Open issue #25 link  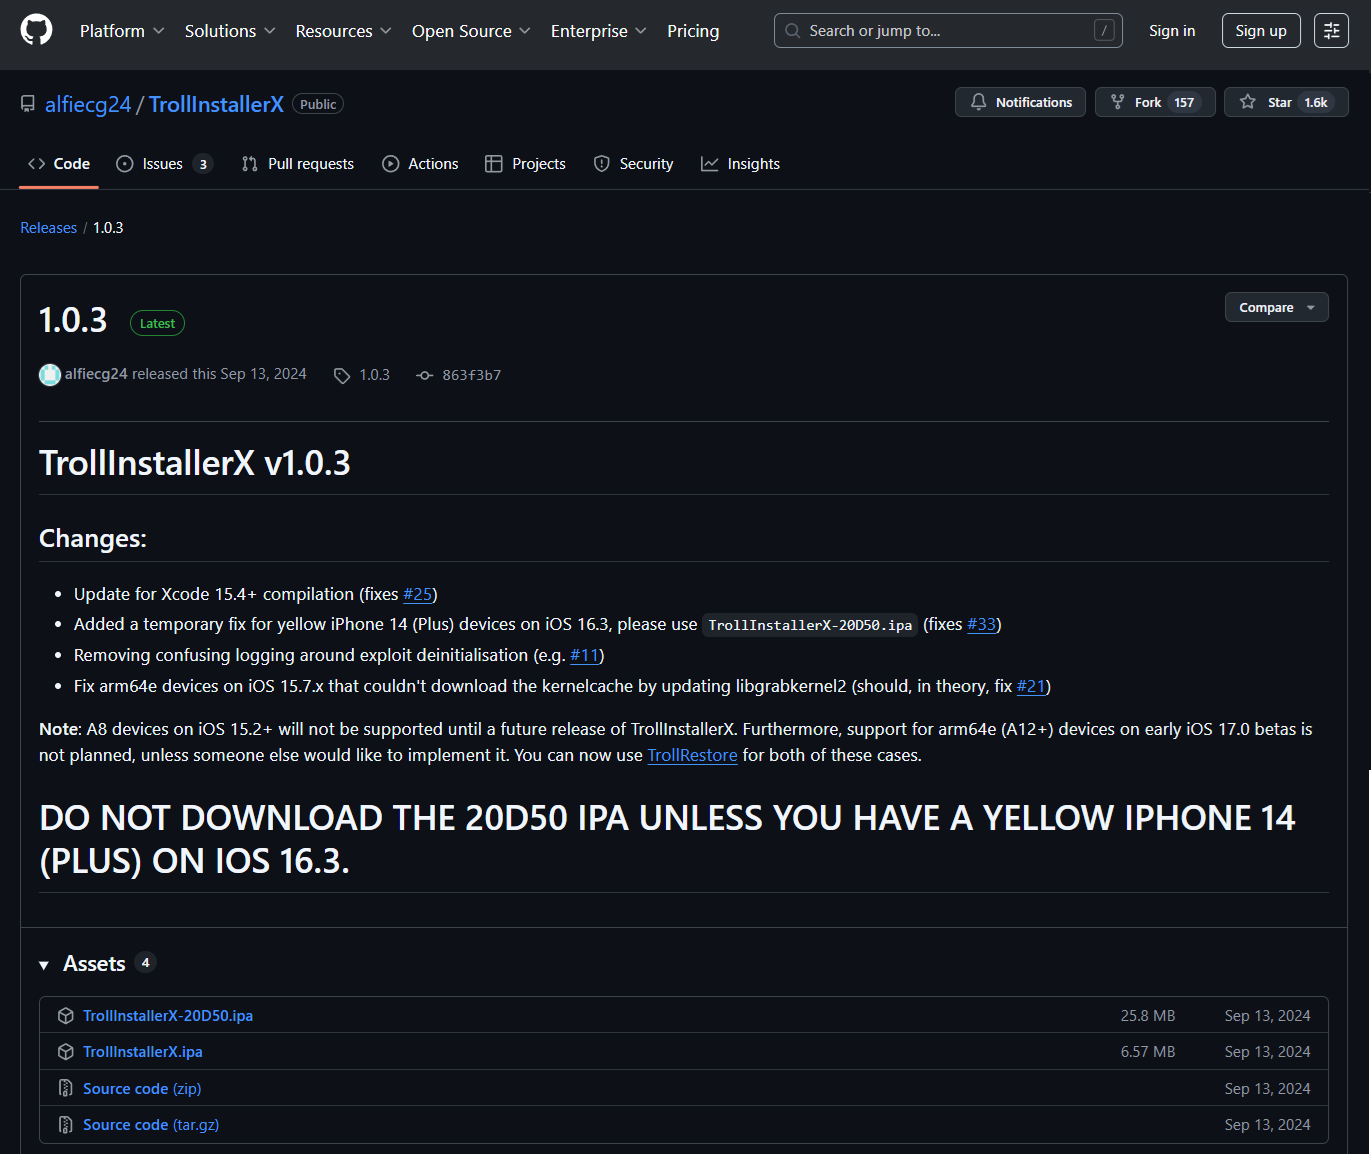coord(418,594)
